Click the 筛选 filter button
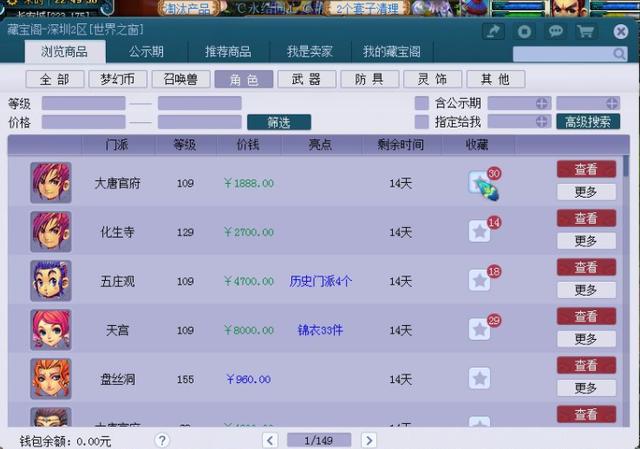The height and width of the screenshot is (449, 640). point(279,122)
